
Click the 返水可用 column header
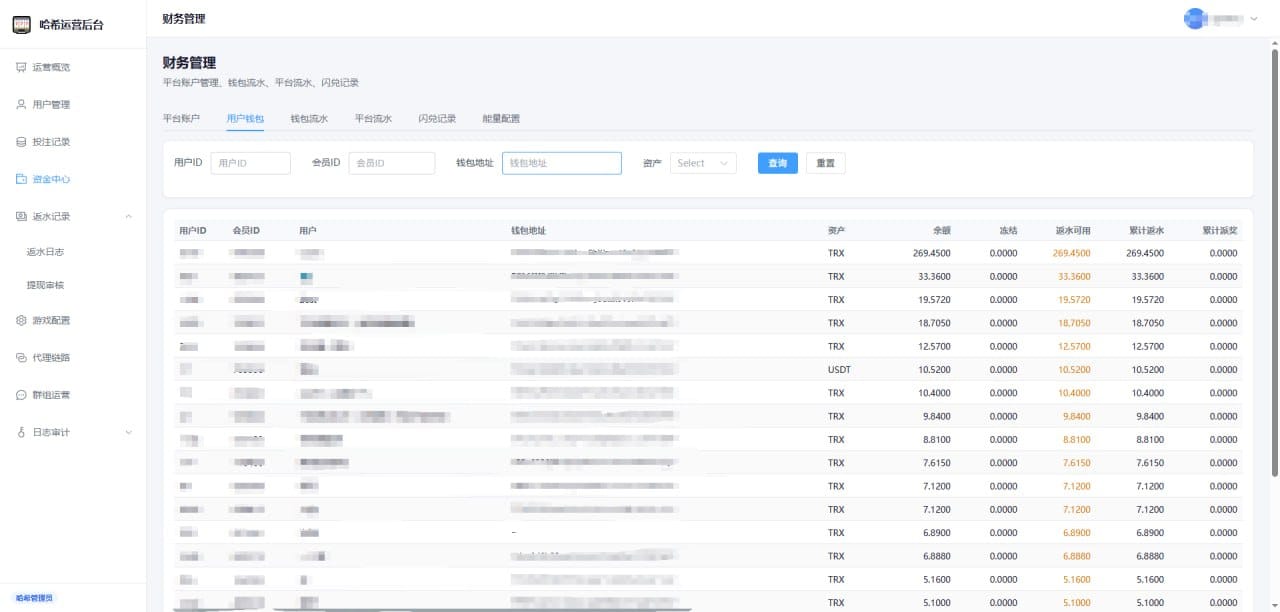pos(1073,231)
